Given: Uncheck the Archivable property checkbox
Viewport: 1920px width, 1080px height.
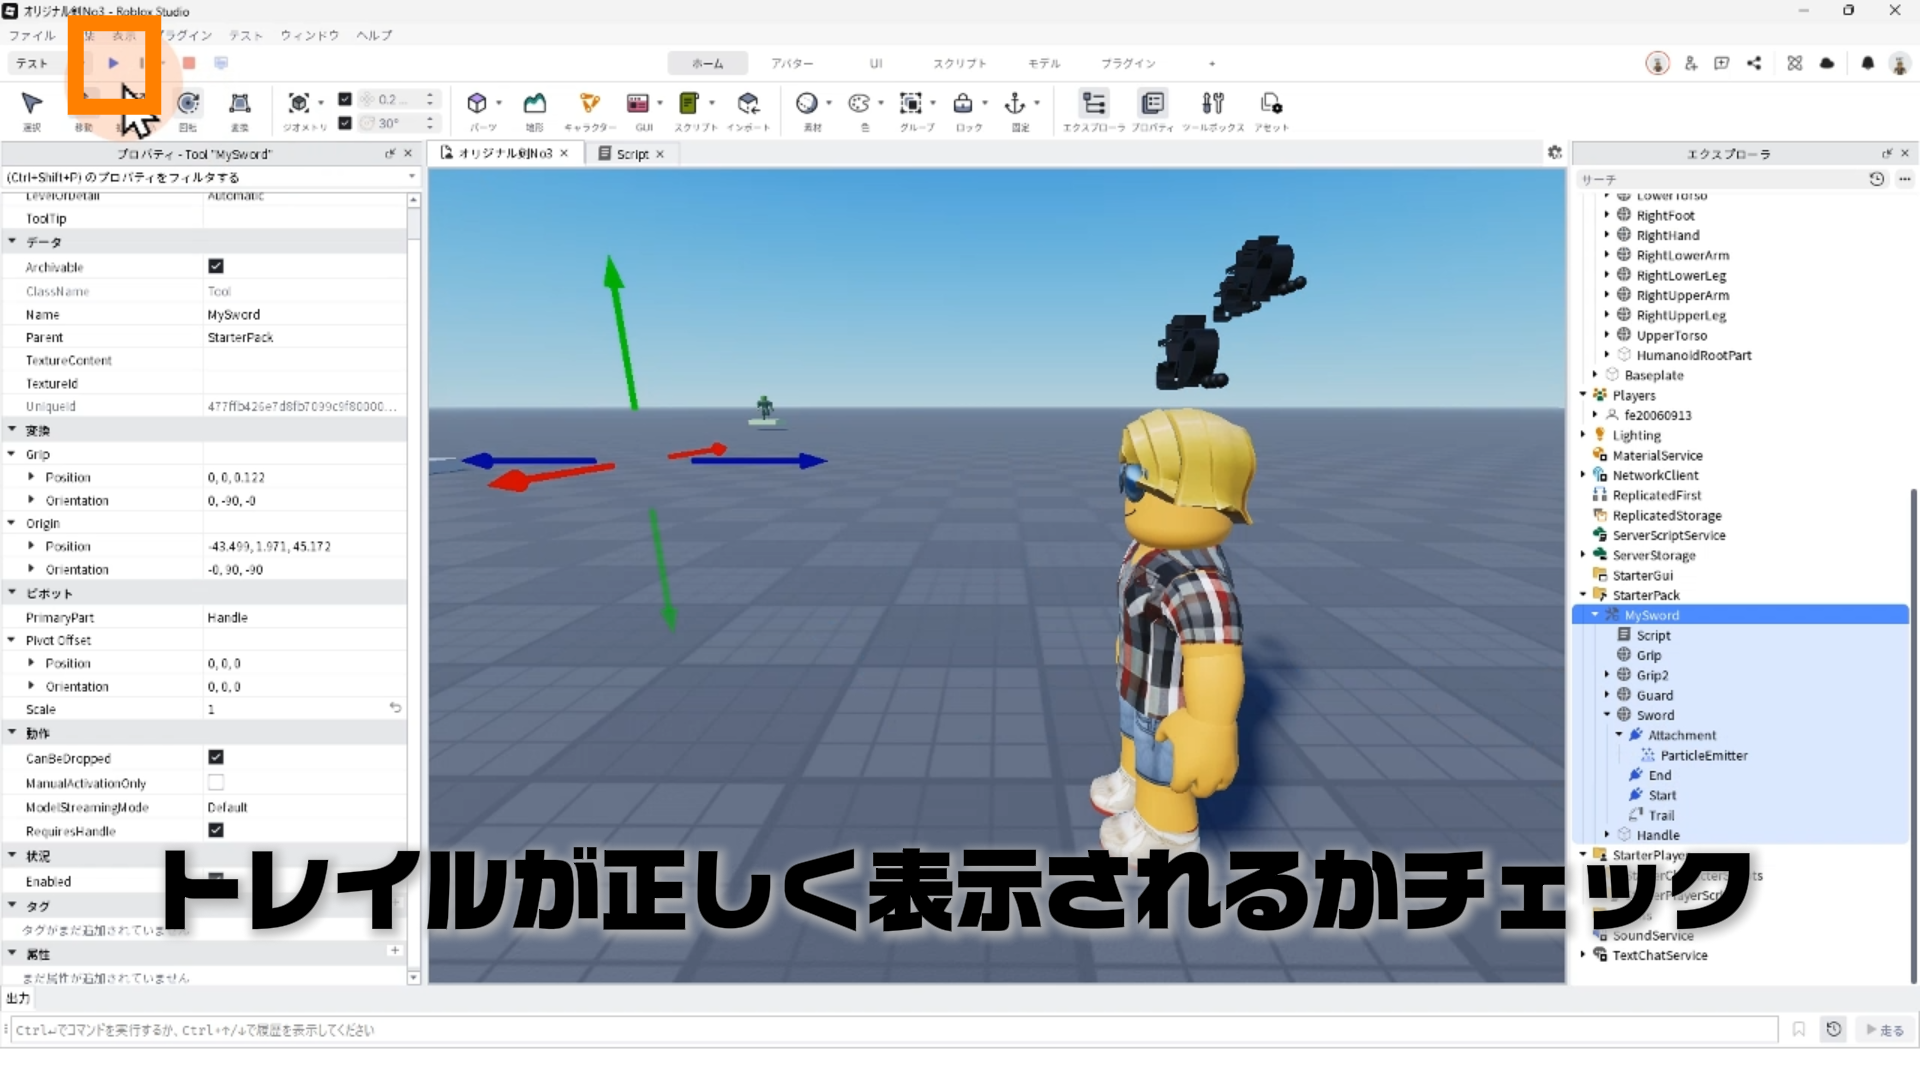Looking at the screenshot, I should click(x=216, y=266).
